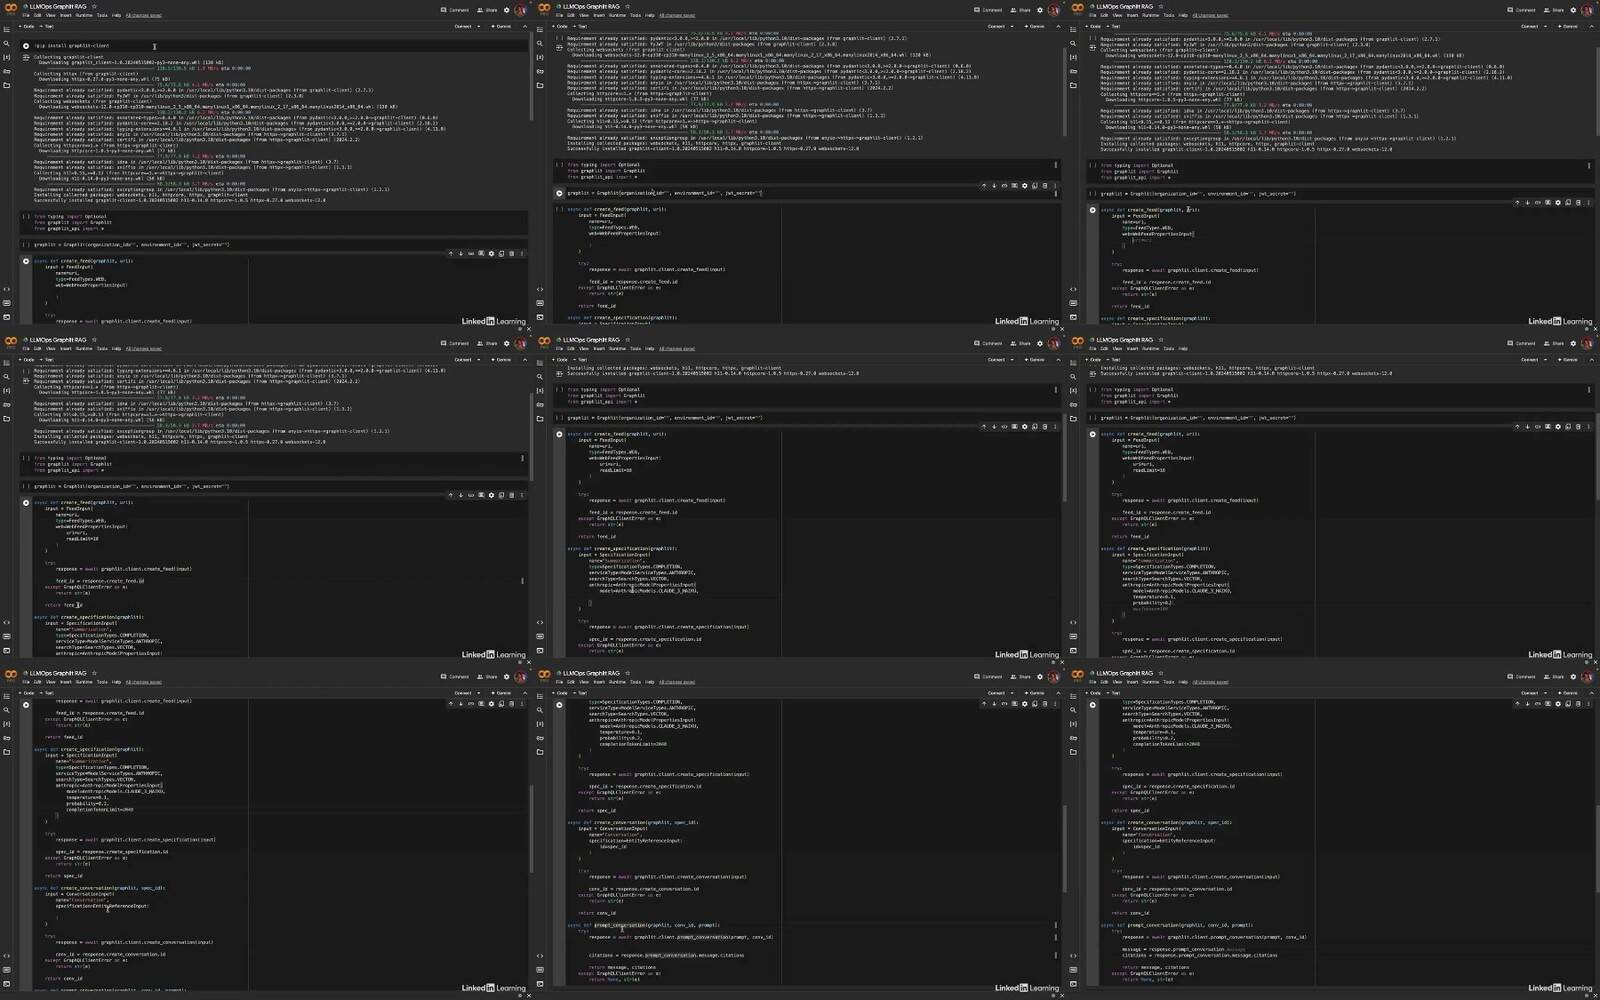This screenshot has width=1600, height=1000.
Task: Toggle the notebook star in top-right frame
Action: point(1160,6)
